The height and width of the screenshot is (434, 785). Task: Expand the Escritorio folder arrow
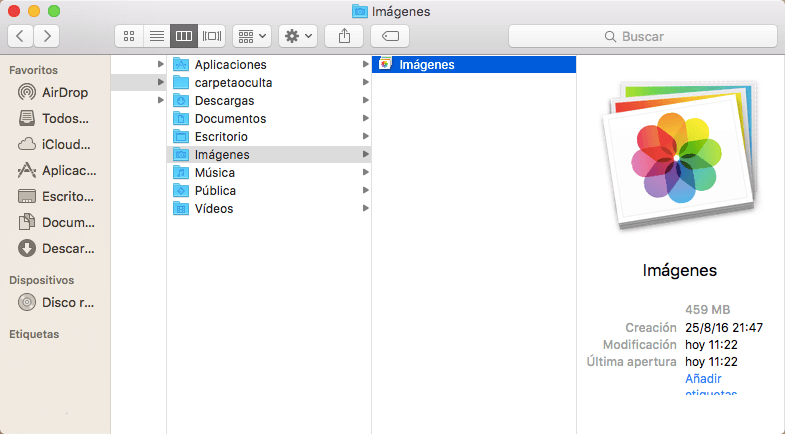coord(365,136)
